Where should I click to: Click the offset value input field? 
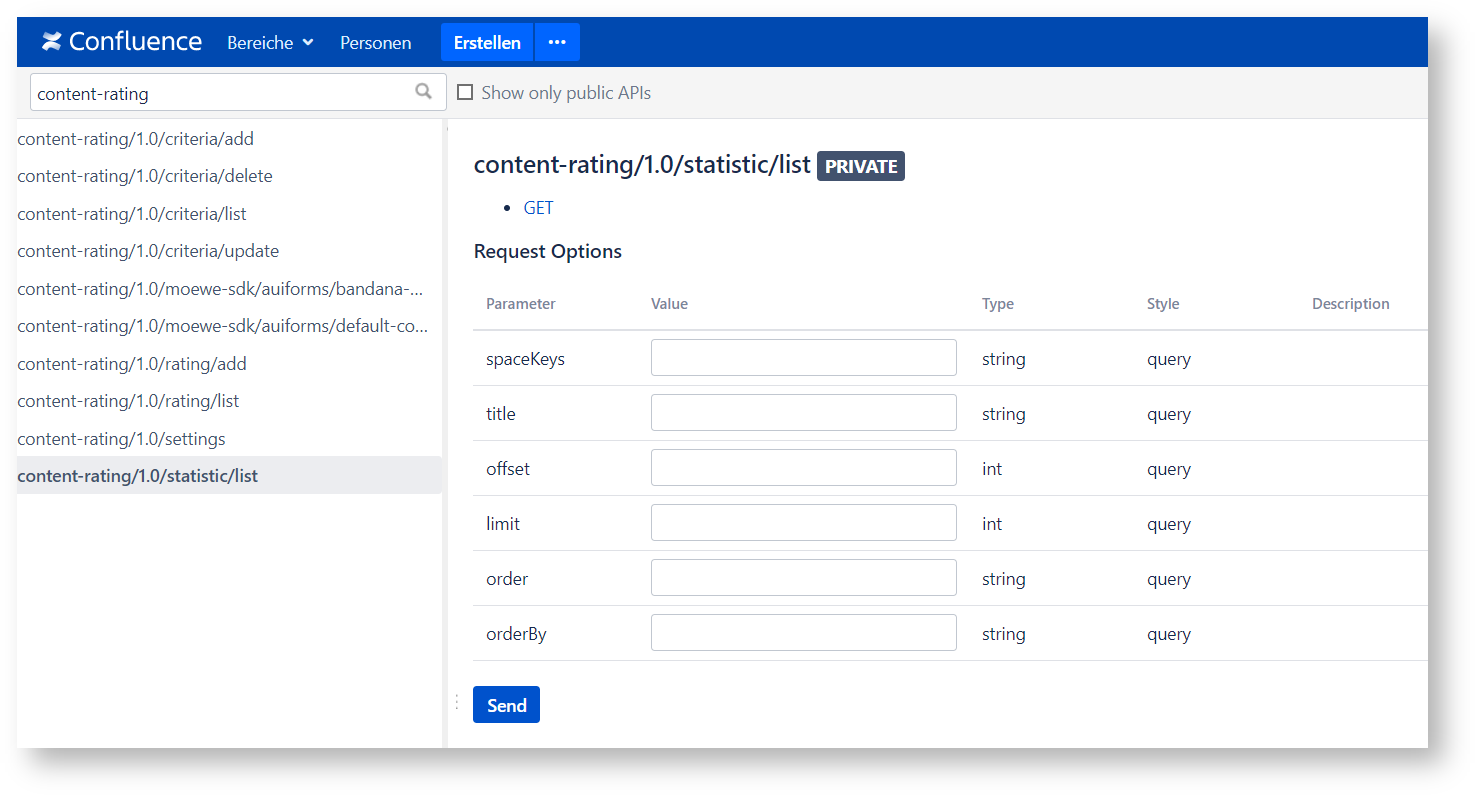click(803, 468)
